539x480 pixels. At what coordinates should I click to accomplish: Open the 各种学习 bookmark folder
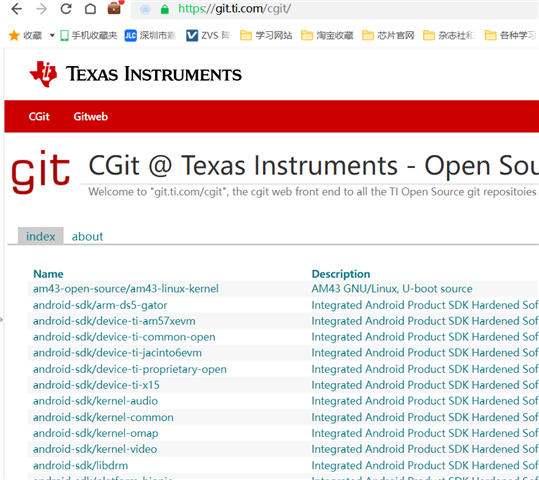[510, 35]
